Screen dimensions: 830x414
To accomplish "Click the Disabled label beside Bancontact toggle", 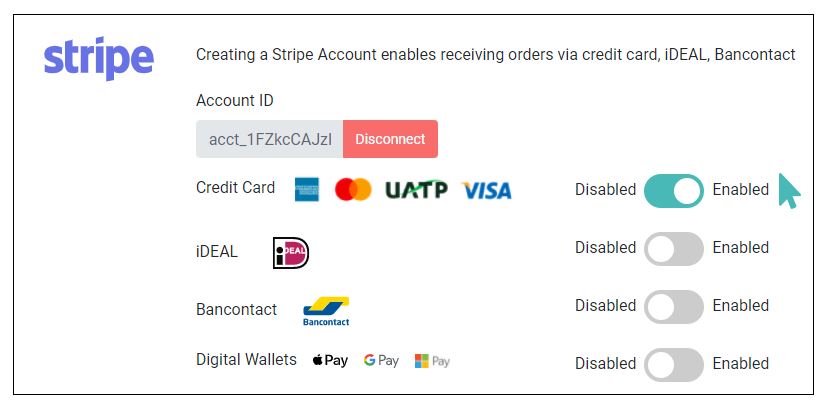I will coord(606,305).
